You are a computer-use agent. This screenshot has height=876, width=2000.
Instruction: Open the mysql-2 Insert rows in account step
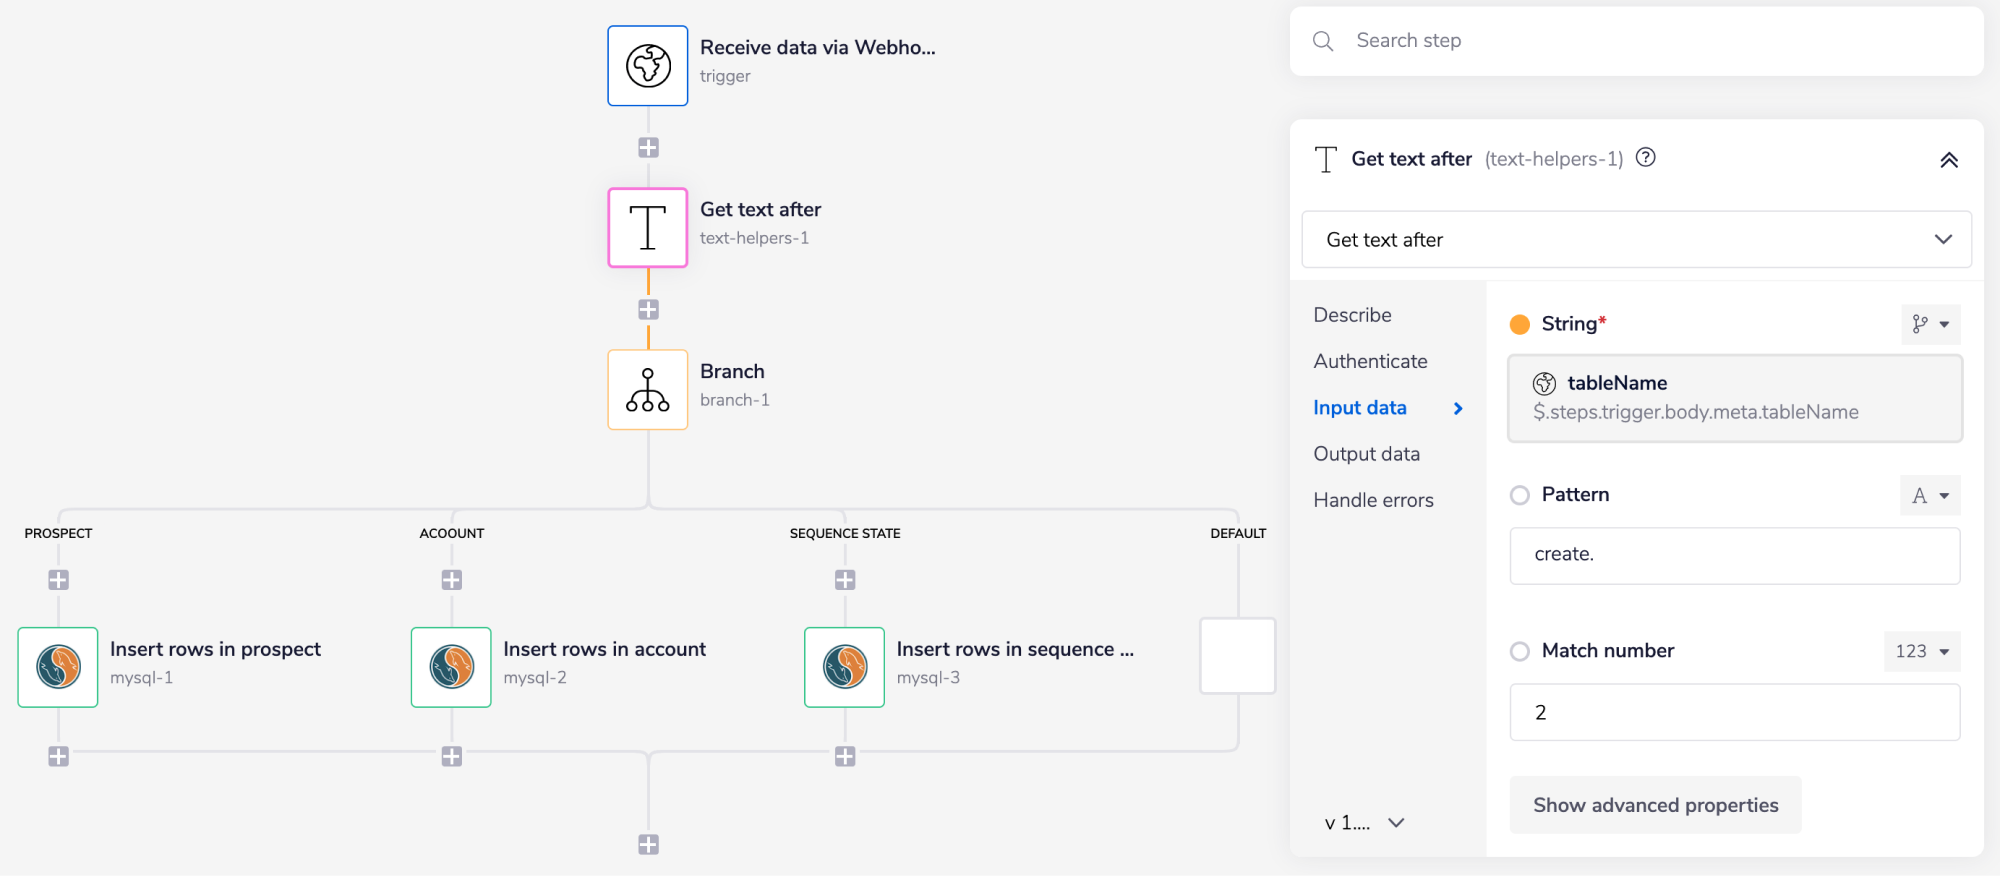(451, 667)
